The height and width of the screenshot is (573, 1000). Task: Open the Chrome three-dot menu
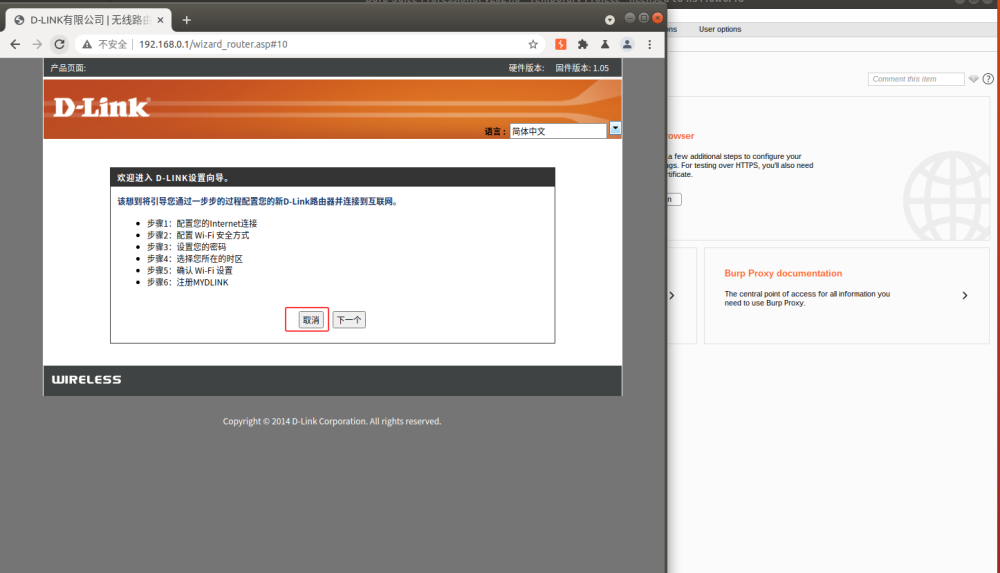point(650,44)
